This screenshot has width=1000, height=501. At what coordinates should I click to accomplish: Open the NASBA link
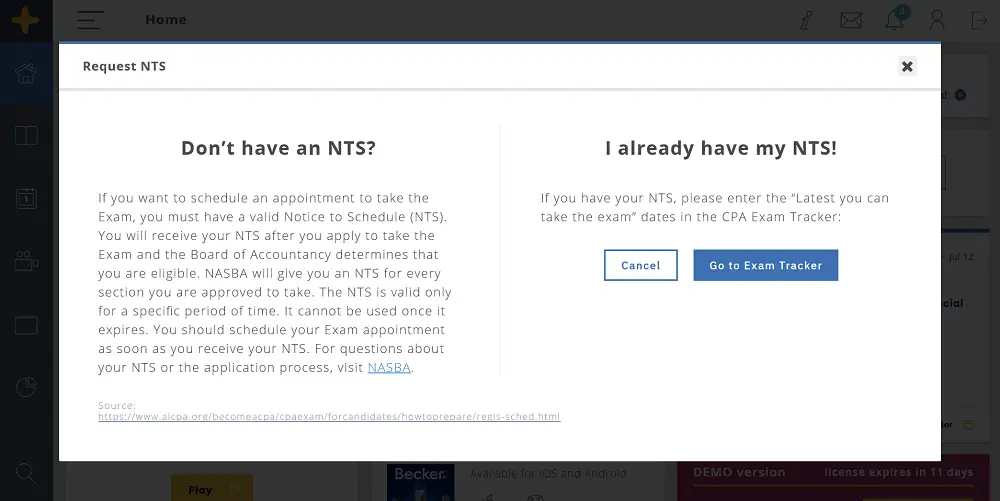389,368
